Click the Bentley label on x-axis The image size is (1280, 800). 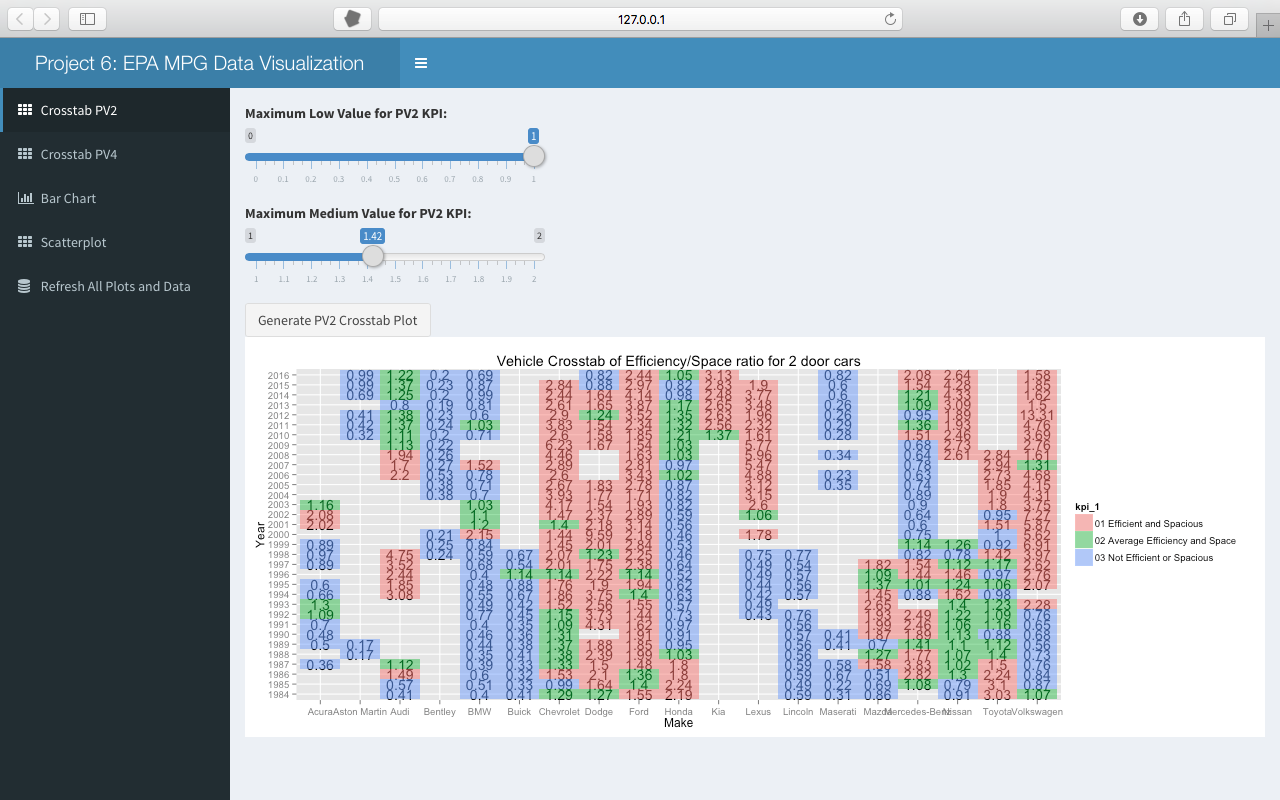(x=439, y=712)
